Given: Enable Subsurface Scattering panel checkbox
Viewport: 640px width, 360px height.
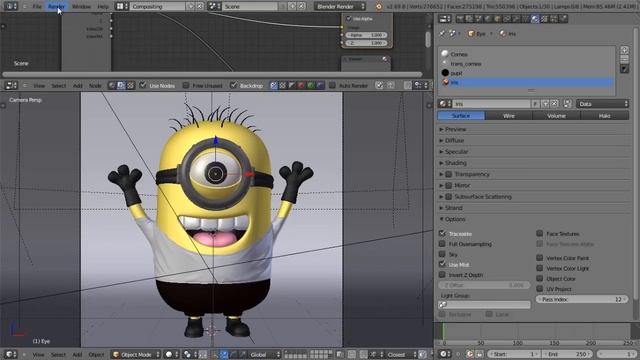Looking at the screenshot, I should tap(449, 197).
